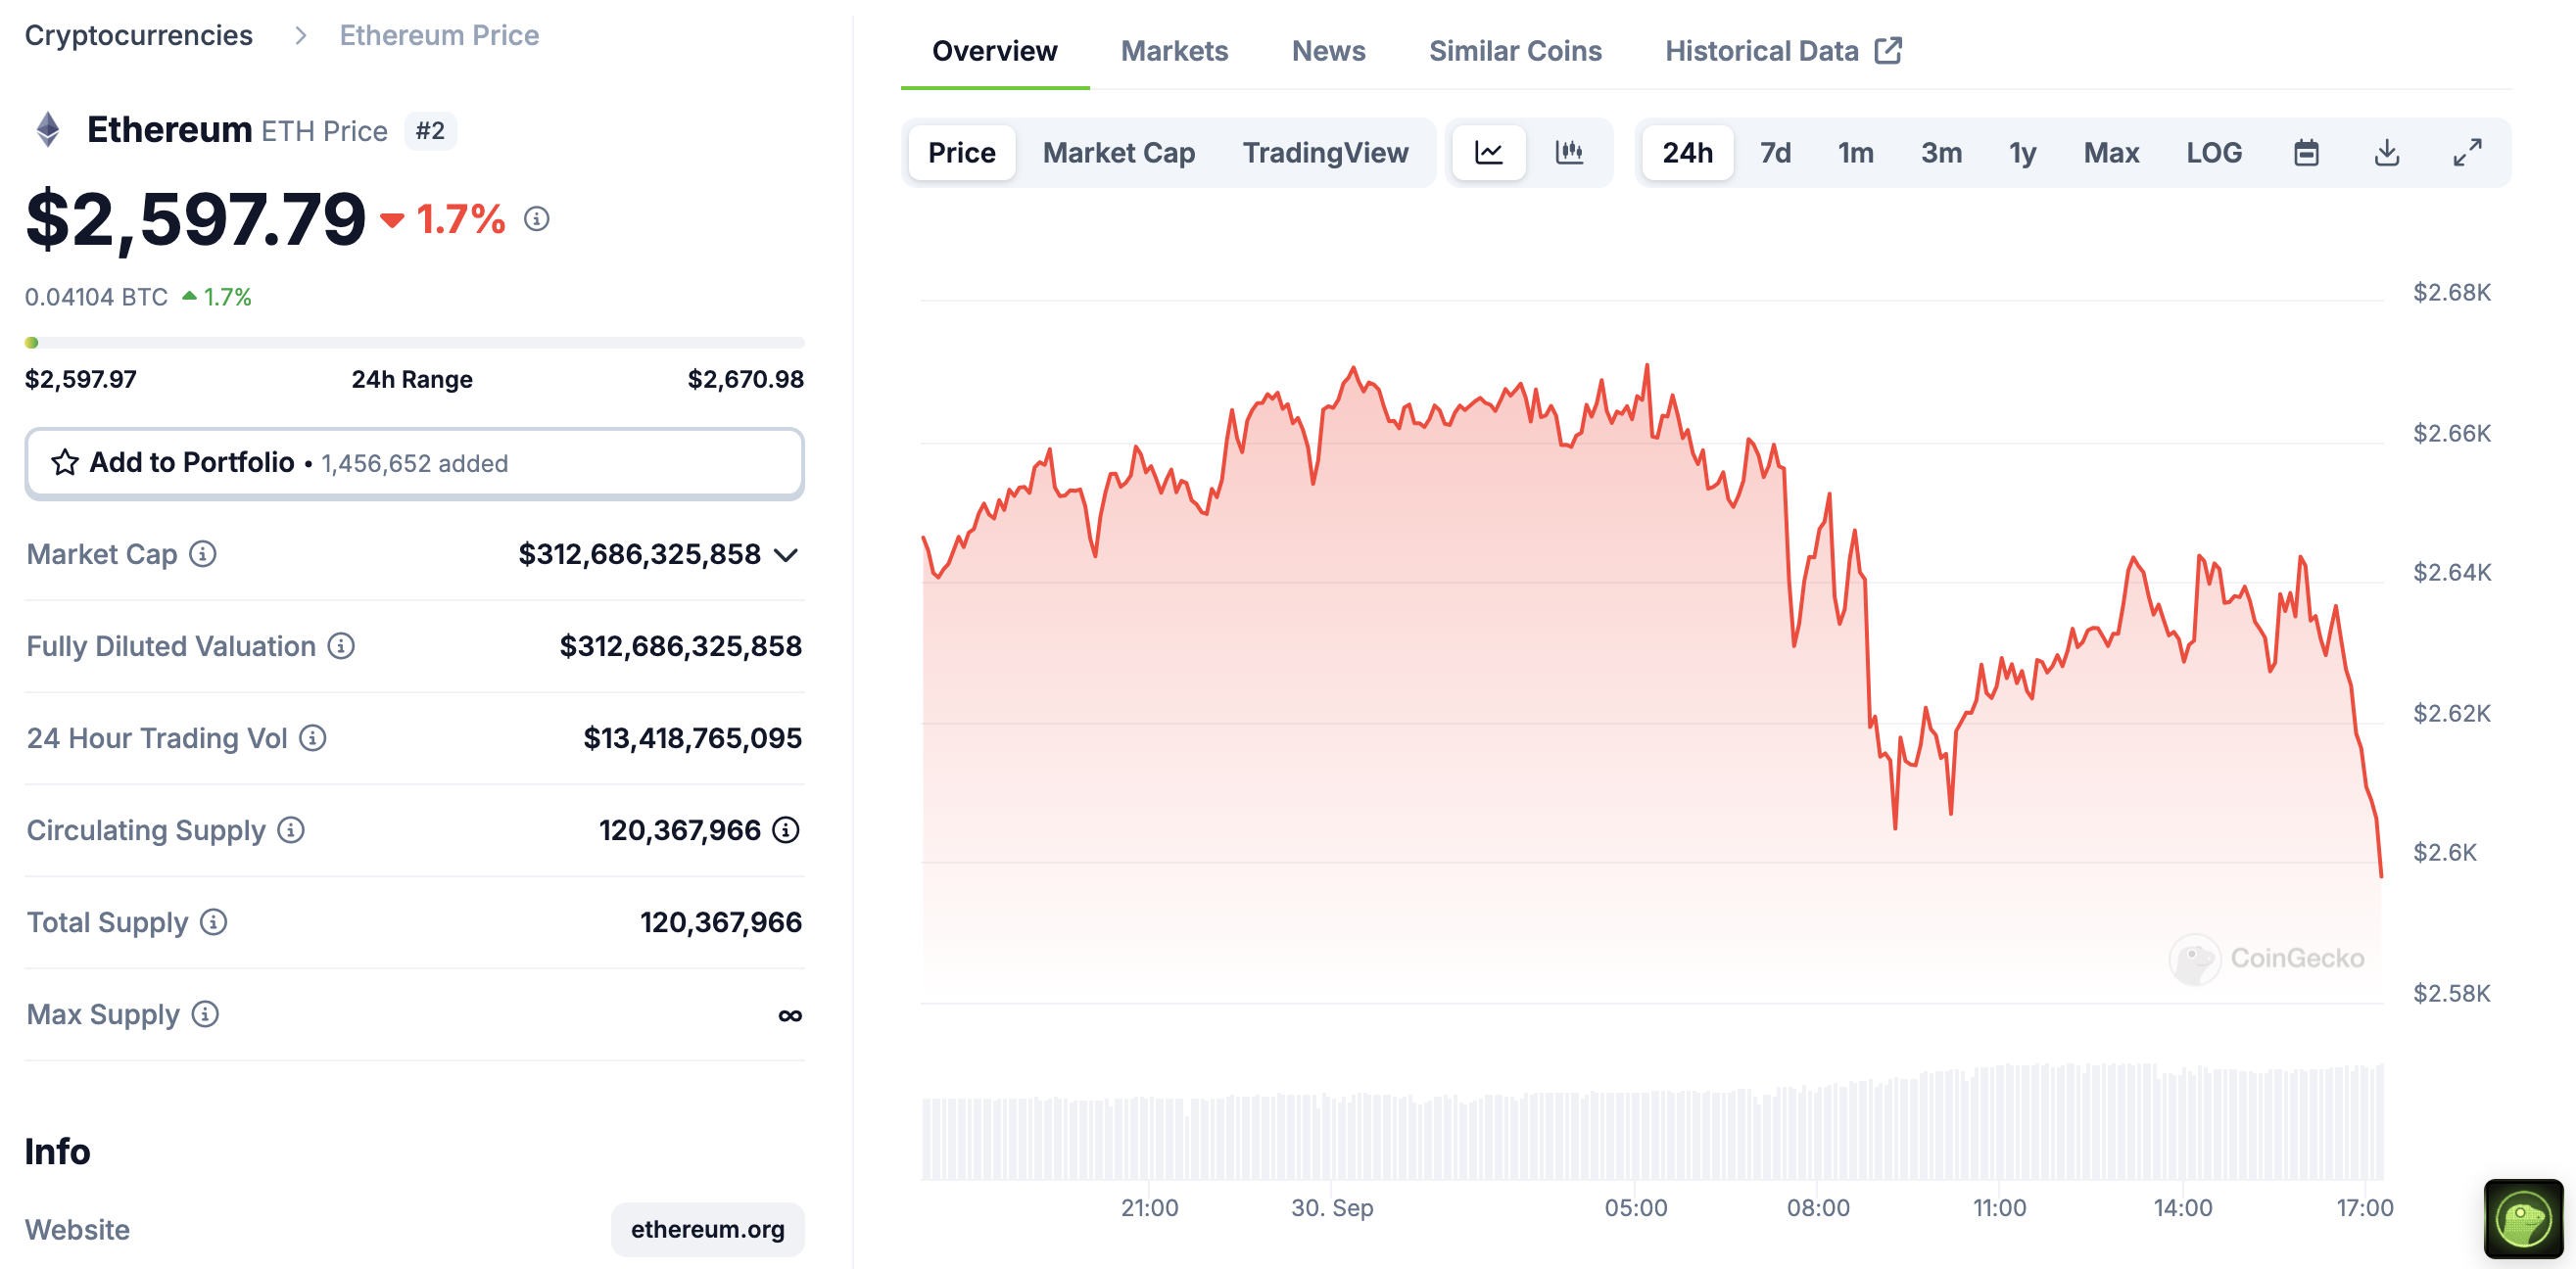The image size is (2576, 1269).
Task: Click the Fully Diluted Valuation amount $312,686,325,858
Action: point(680,646)
